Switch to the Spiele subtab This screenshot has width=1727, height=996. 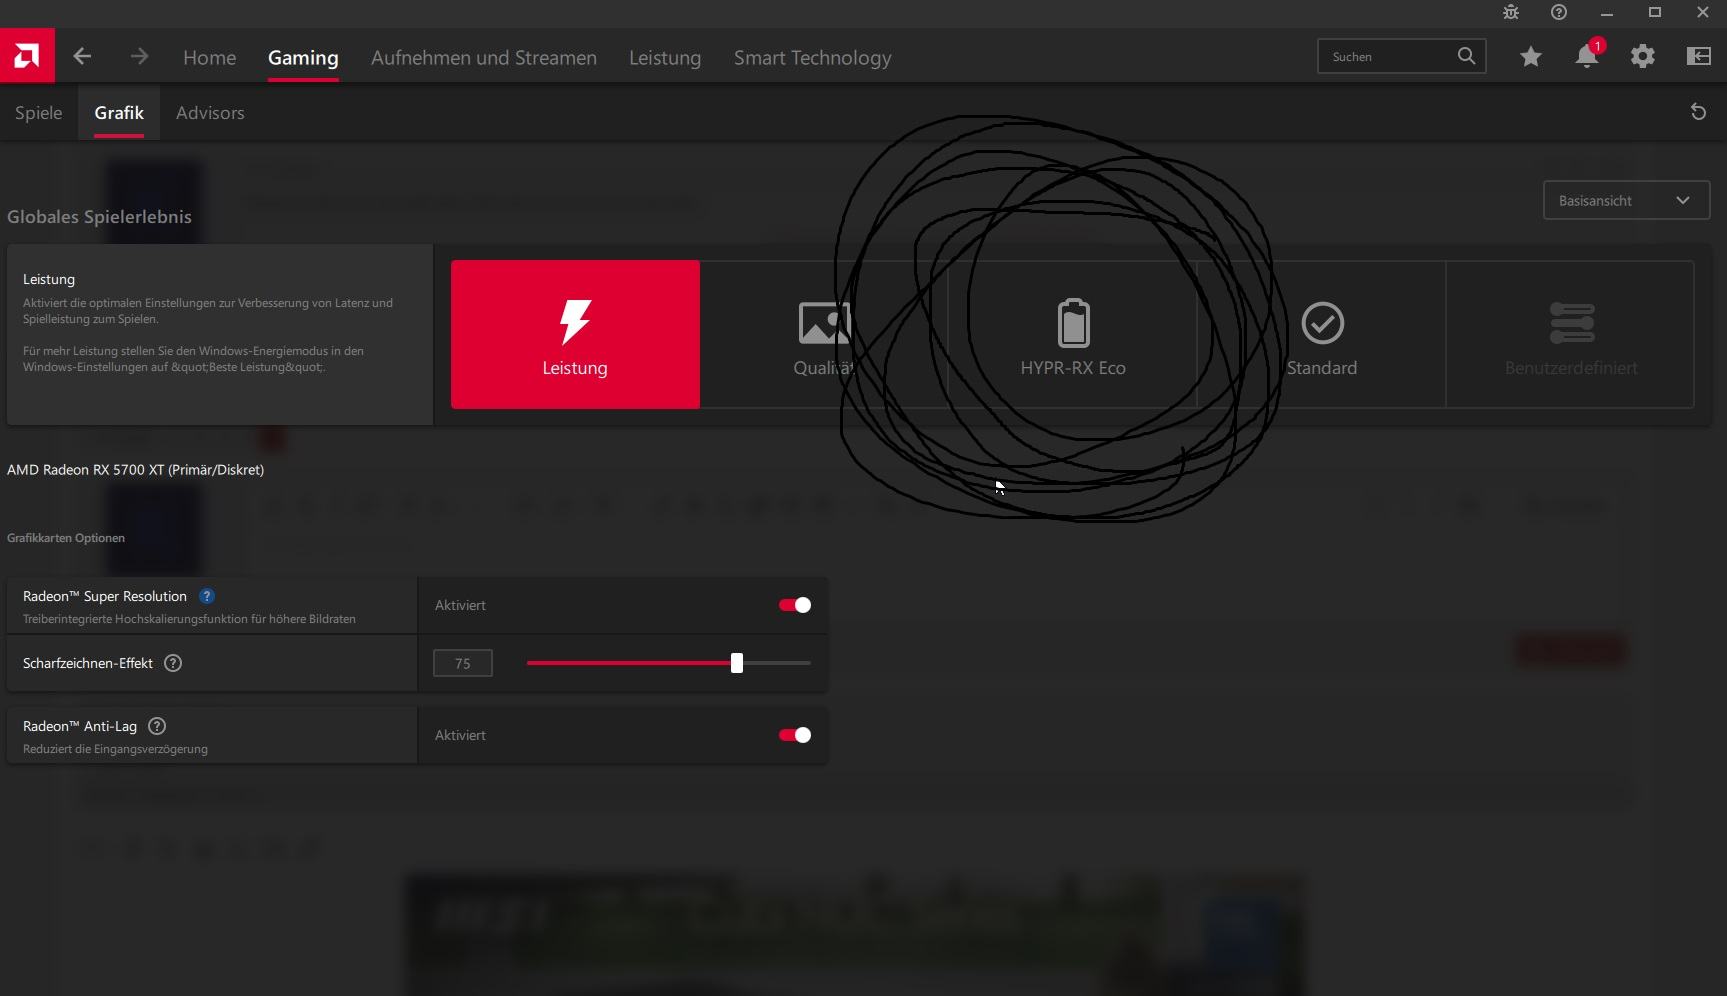click(x=38, y=113)
